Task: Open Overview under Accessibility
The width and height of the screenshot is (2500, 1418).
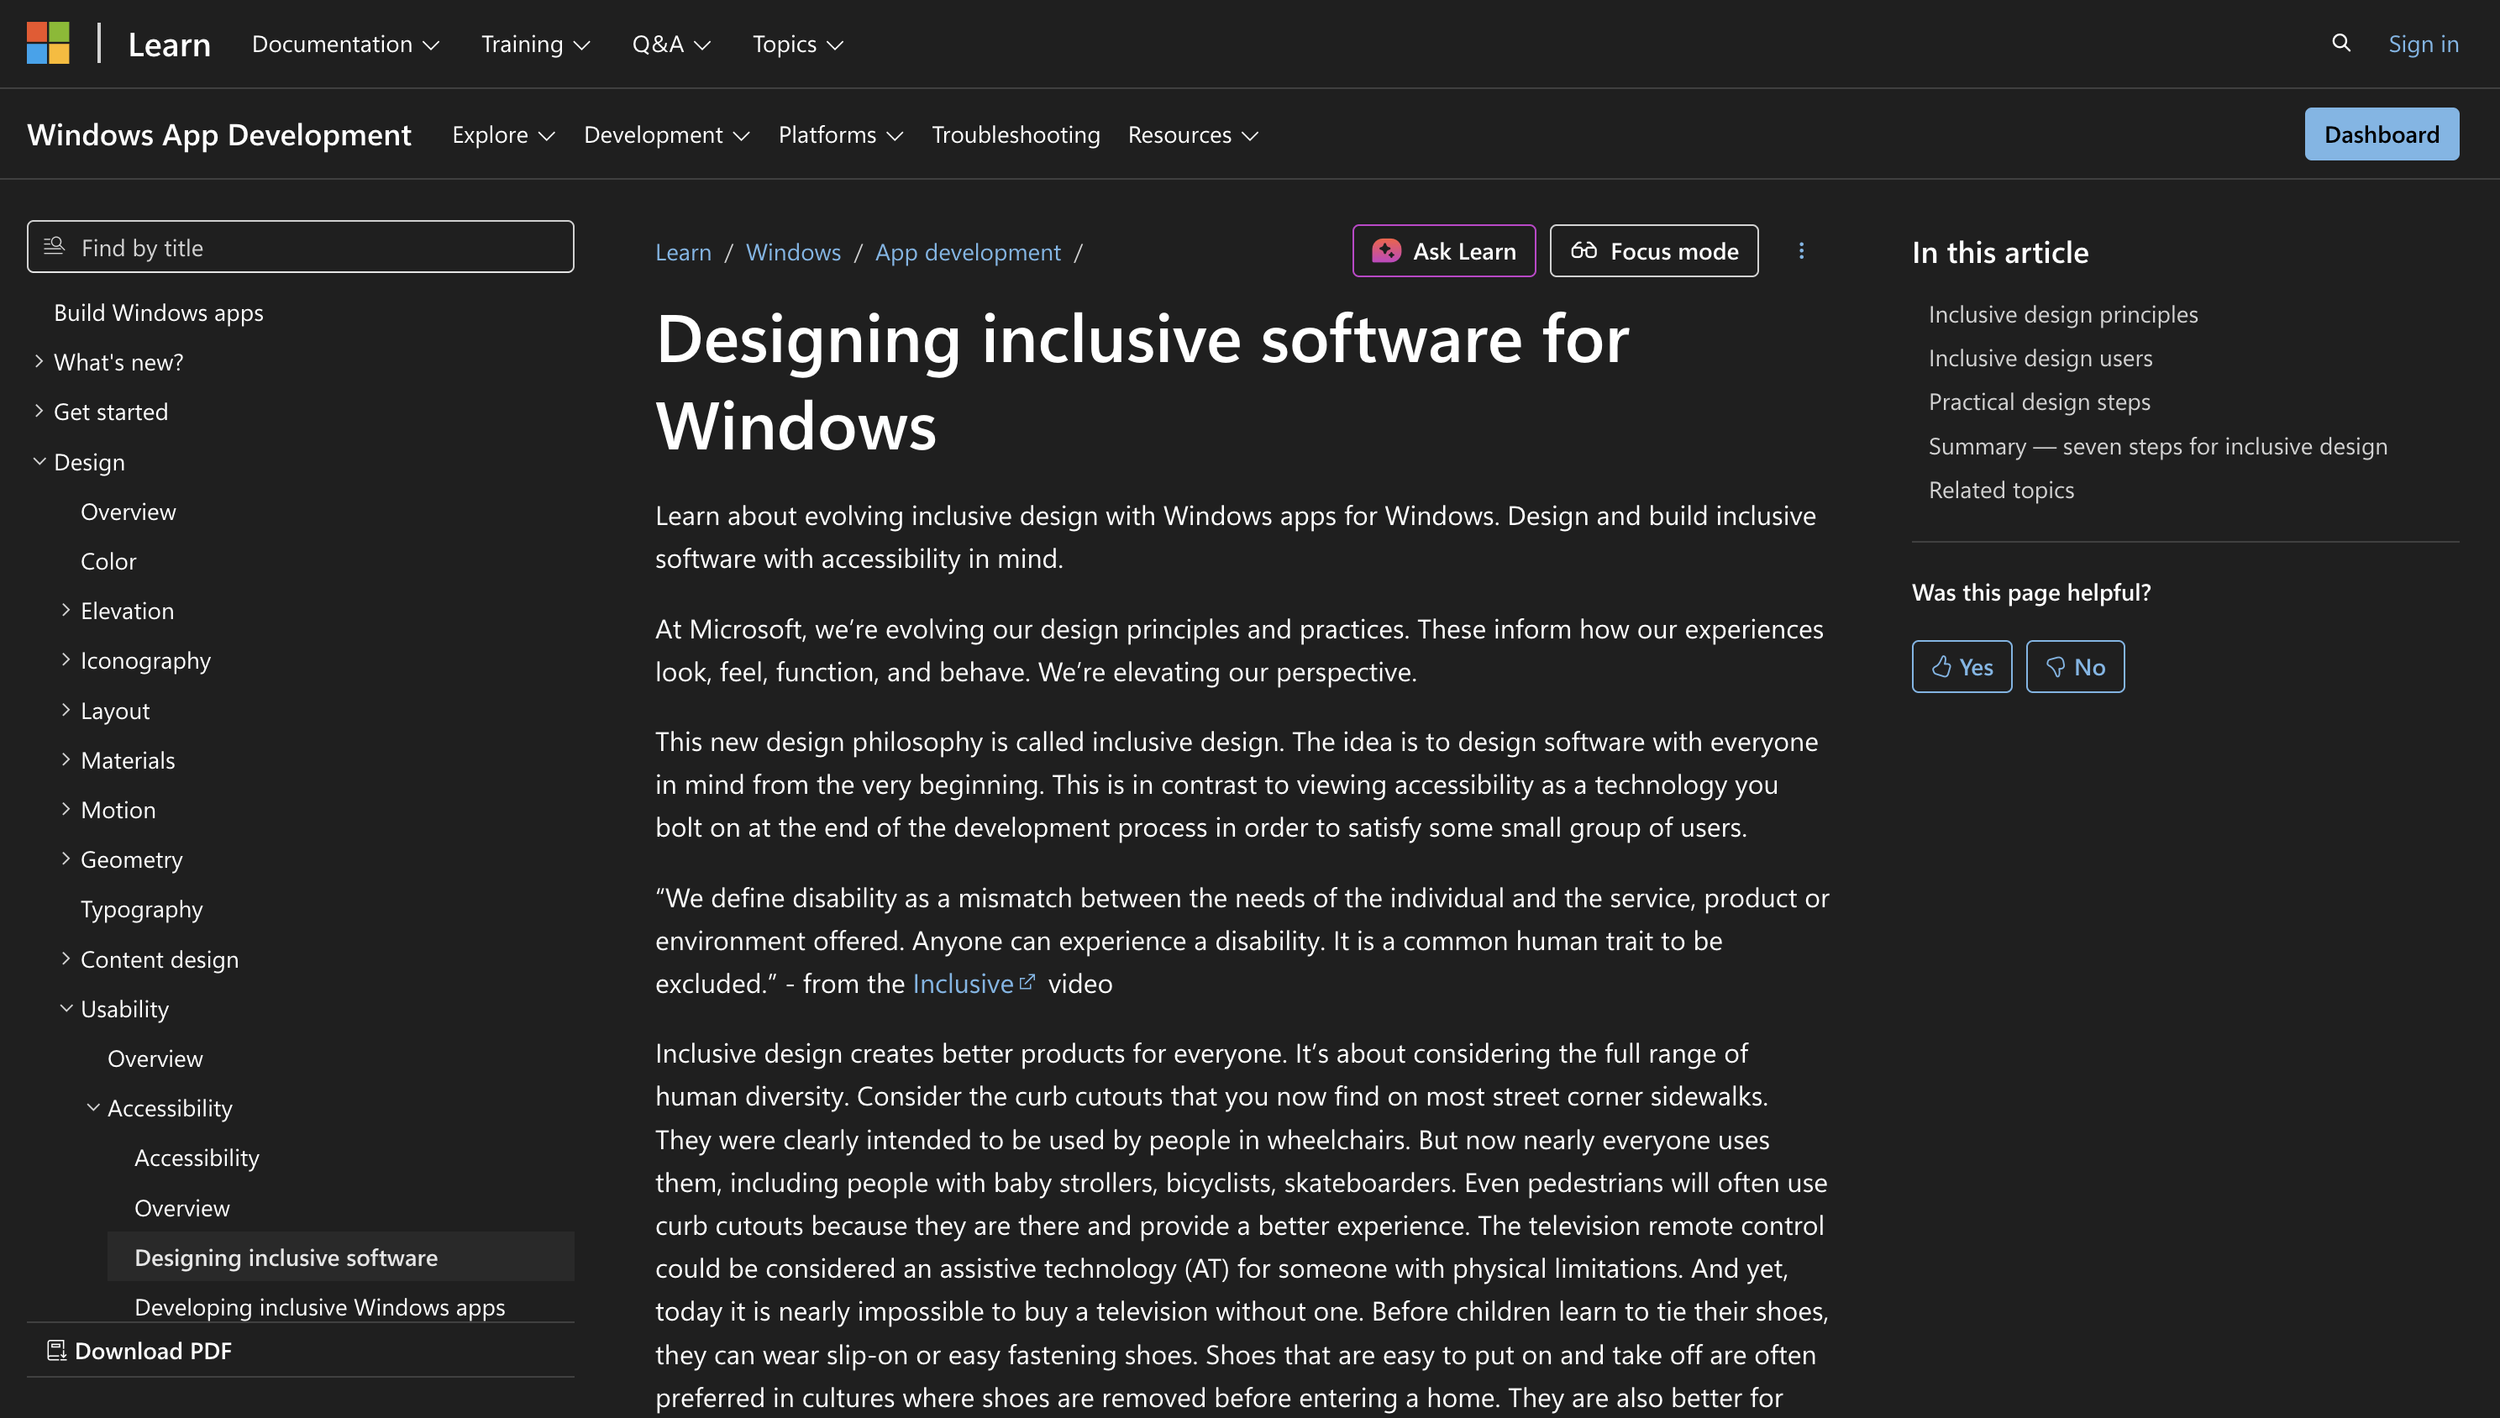Action: click(182, 1207)
